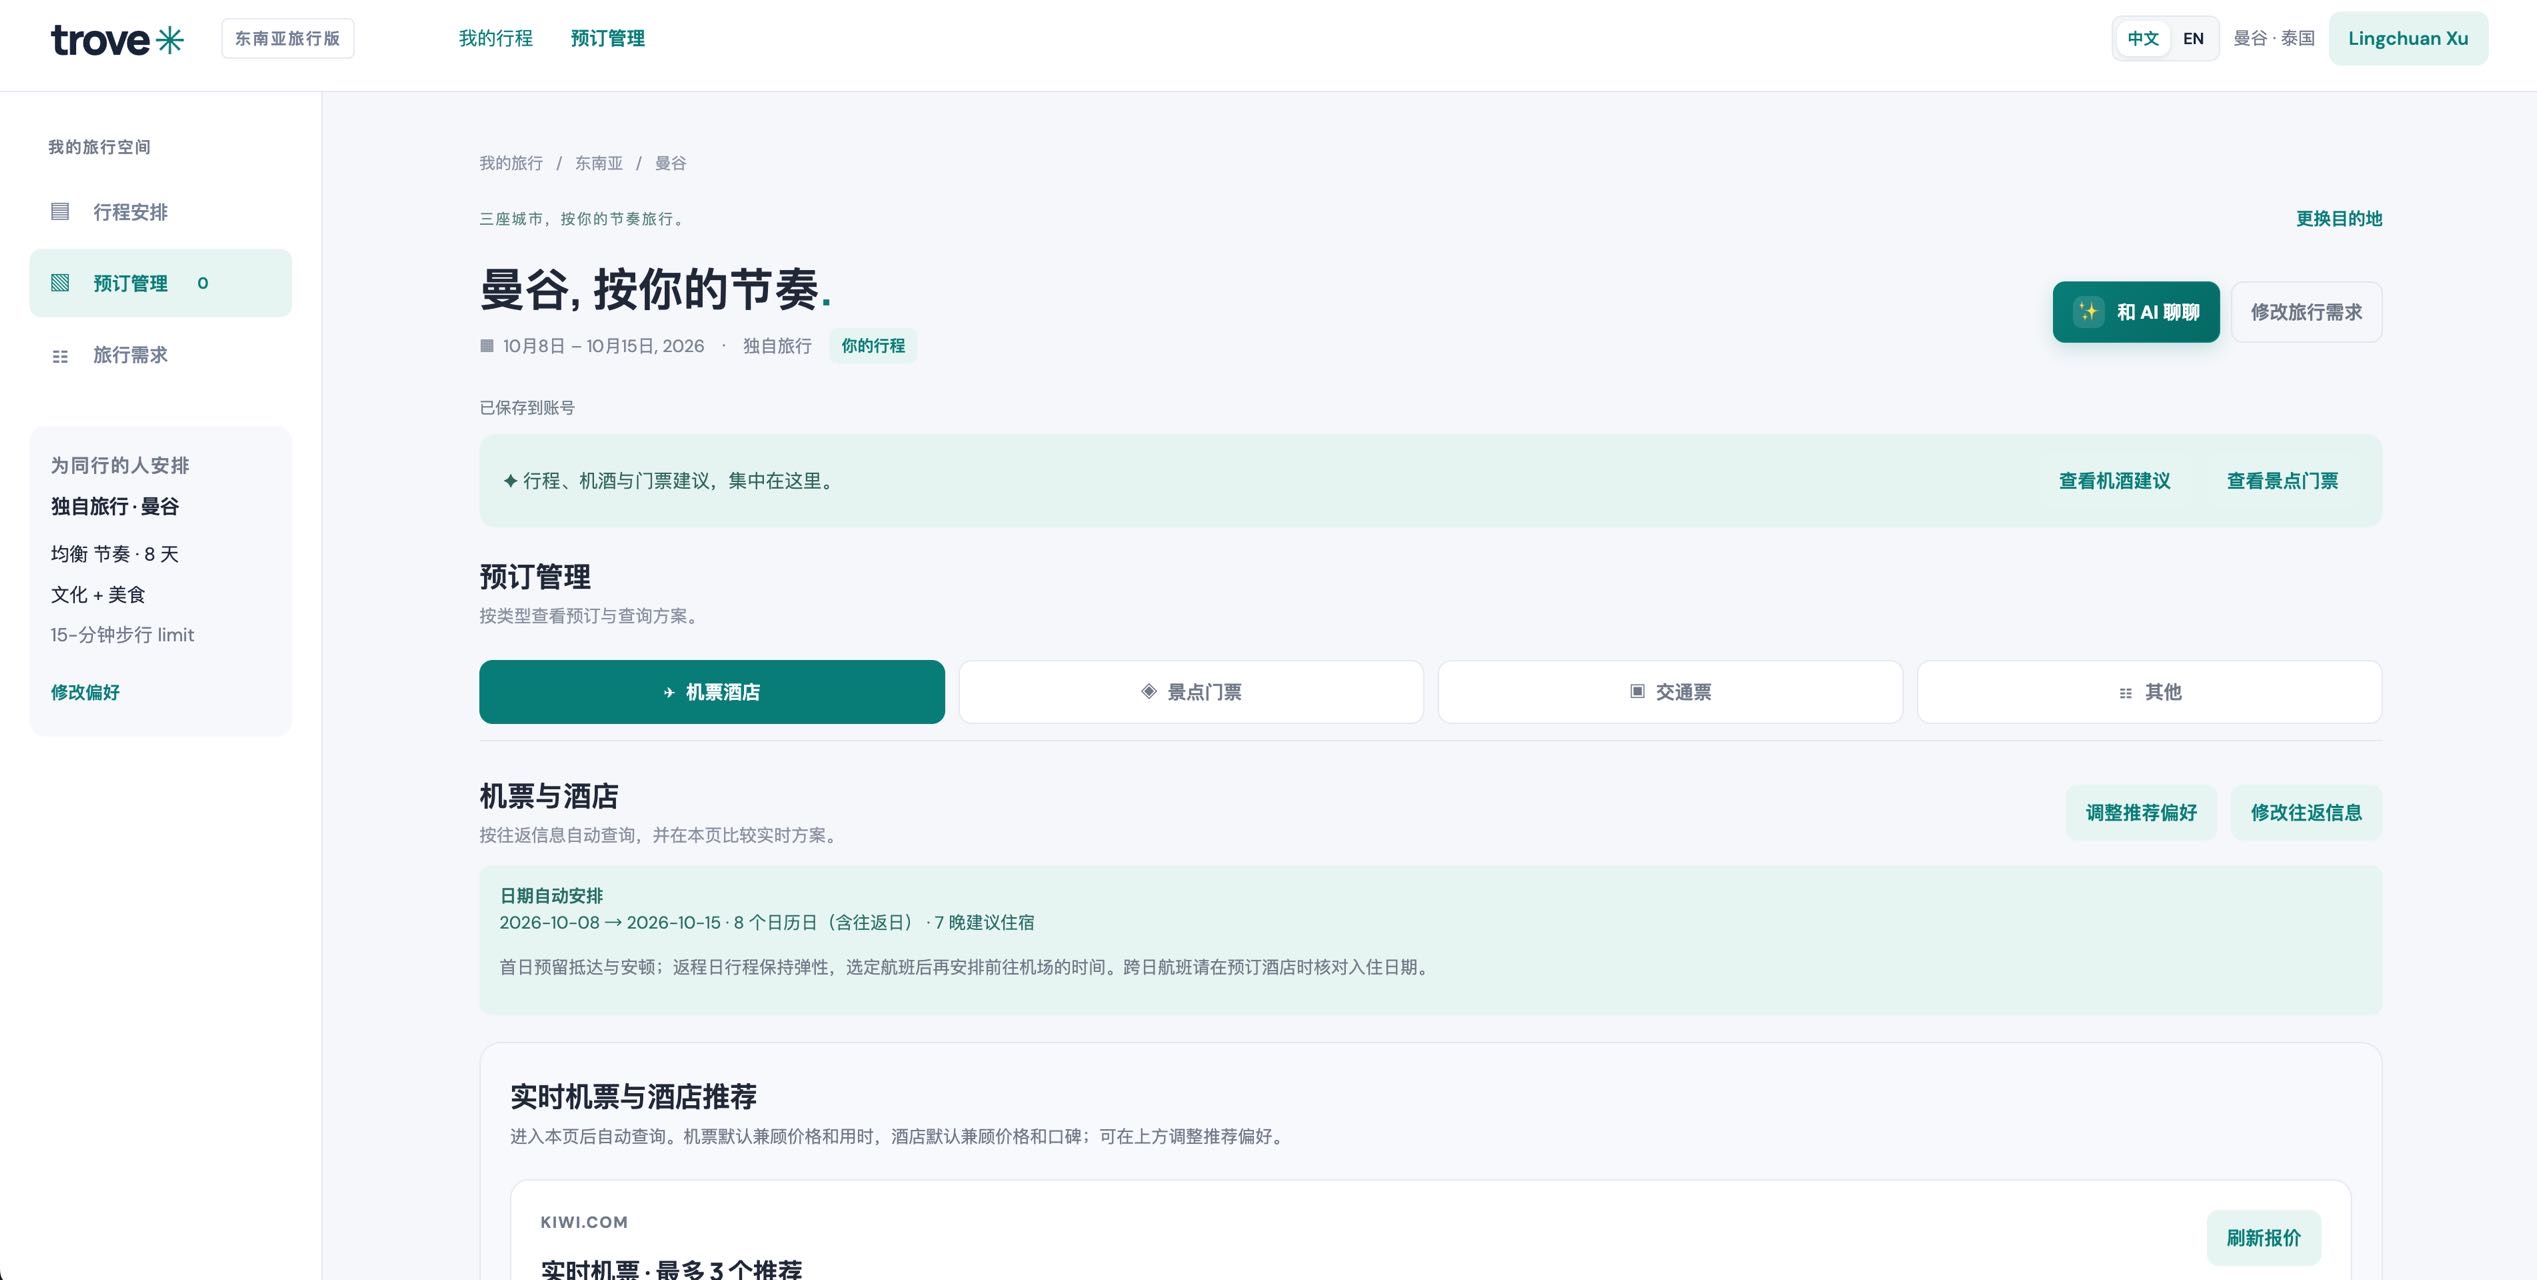Click 东南亚 breadcrumb
Viewport: 2537px width, 1280px height.
coord(598,163)
